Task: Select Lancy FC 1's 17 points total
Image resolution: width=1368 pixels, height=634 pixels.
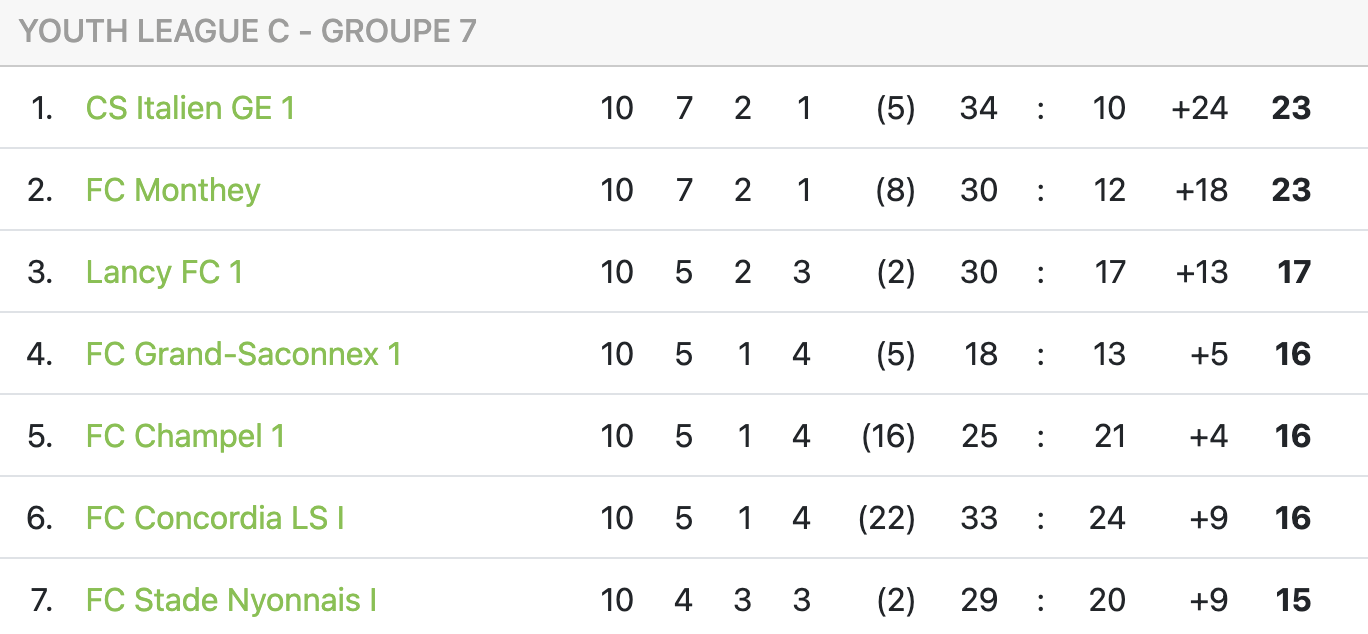Action: pos(1293,272)
